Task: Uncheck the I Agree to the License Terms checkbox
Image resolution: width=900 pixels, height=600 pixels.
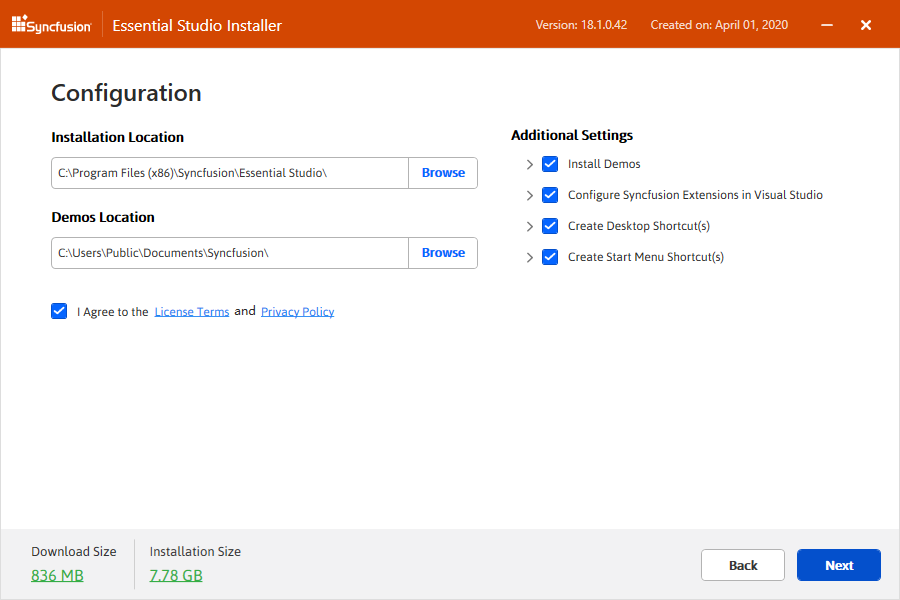Action: click(x=59, y=311)
